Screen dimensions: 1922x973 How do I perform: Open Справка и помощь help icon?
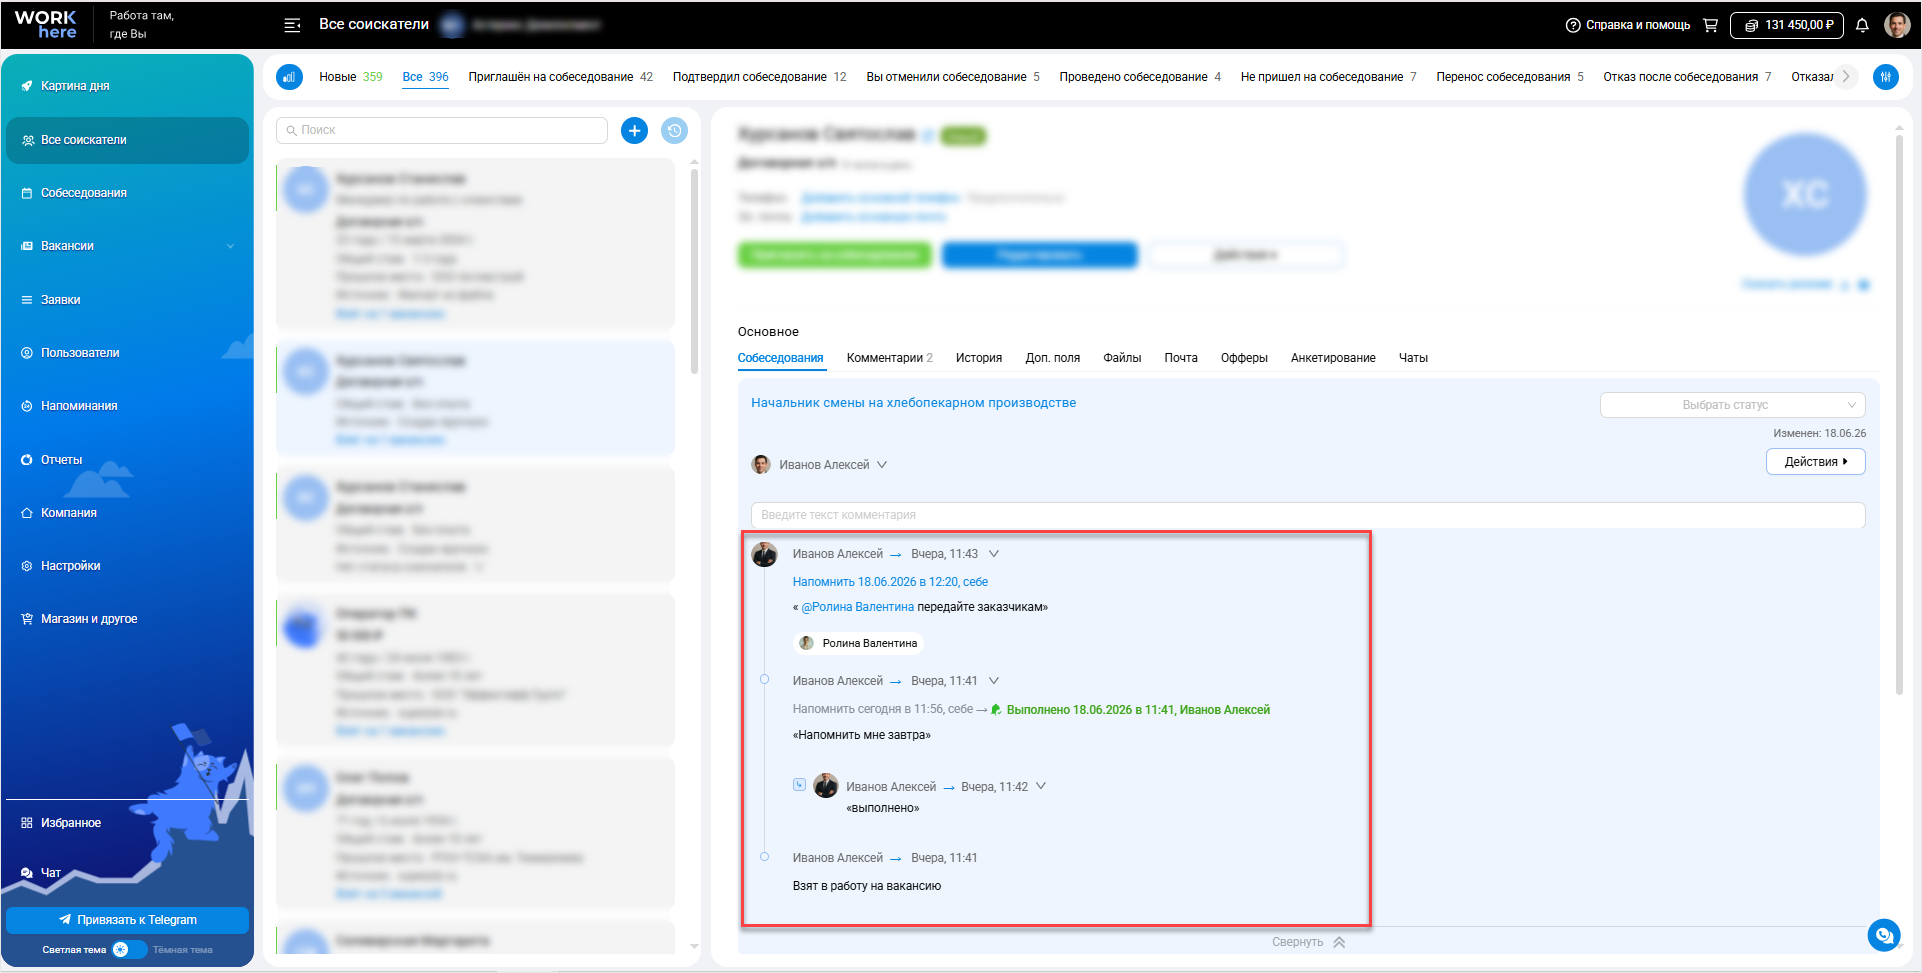pyautogui.click(x=1573, y=25)
